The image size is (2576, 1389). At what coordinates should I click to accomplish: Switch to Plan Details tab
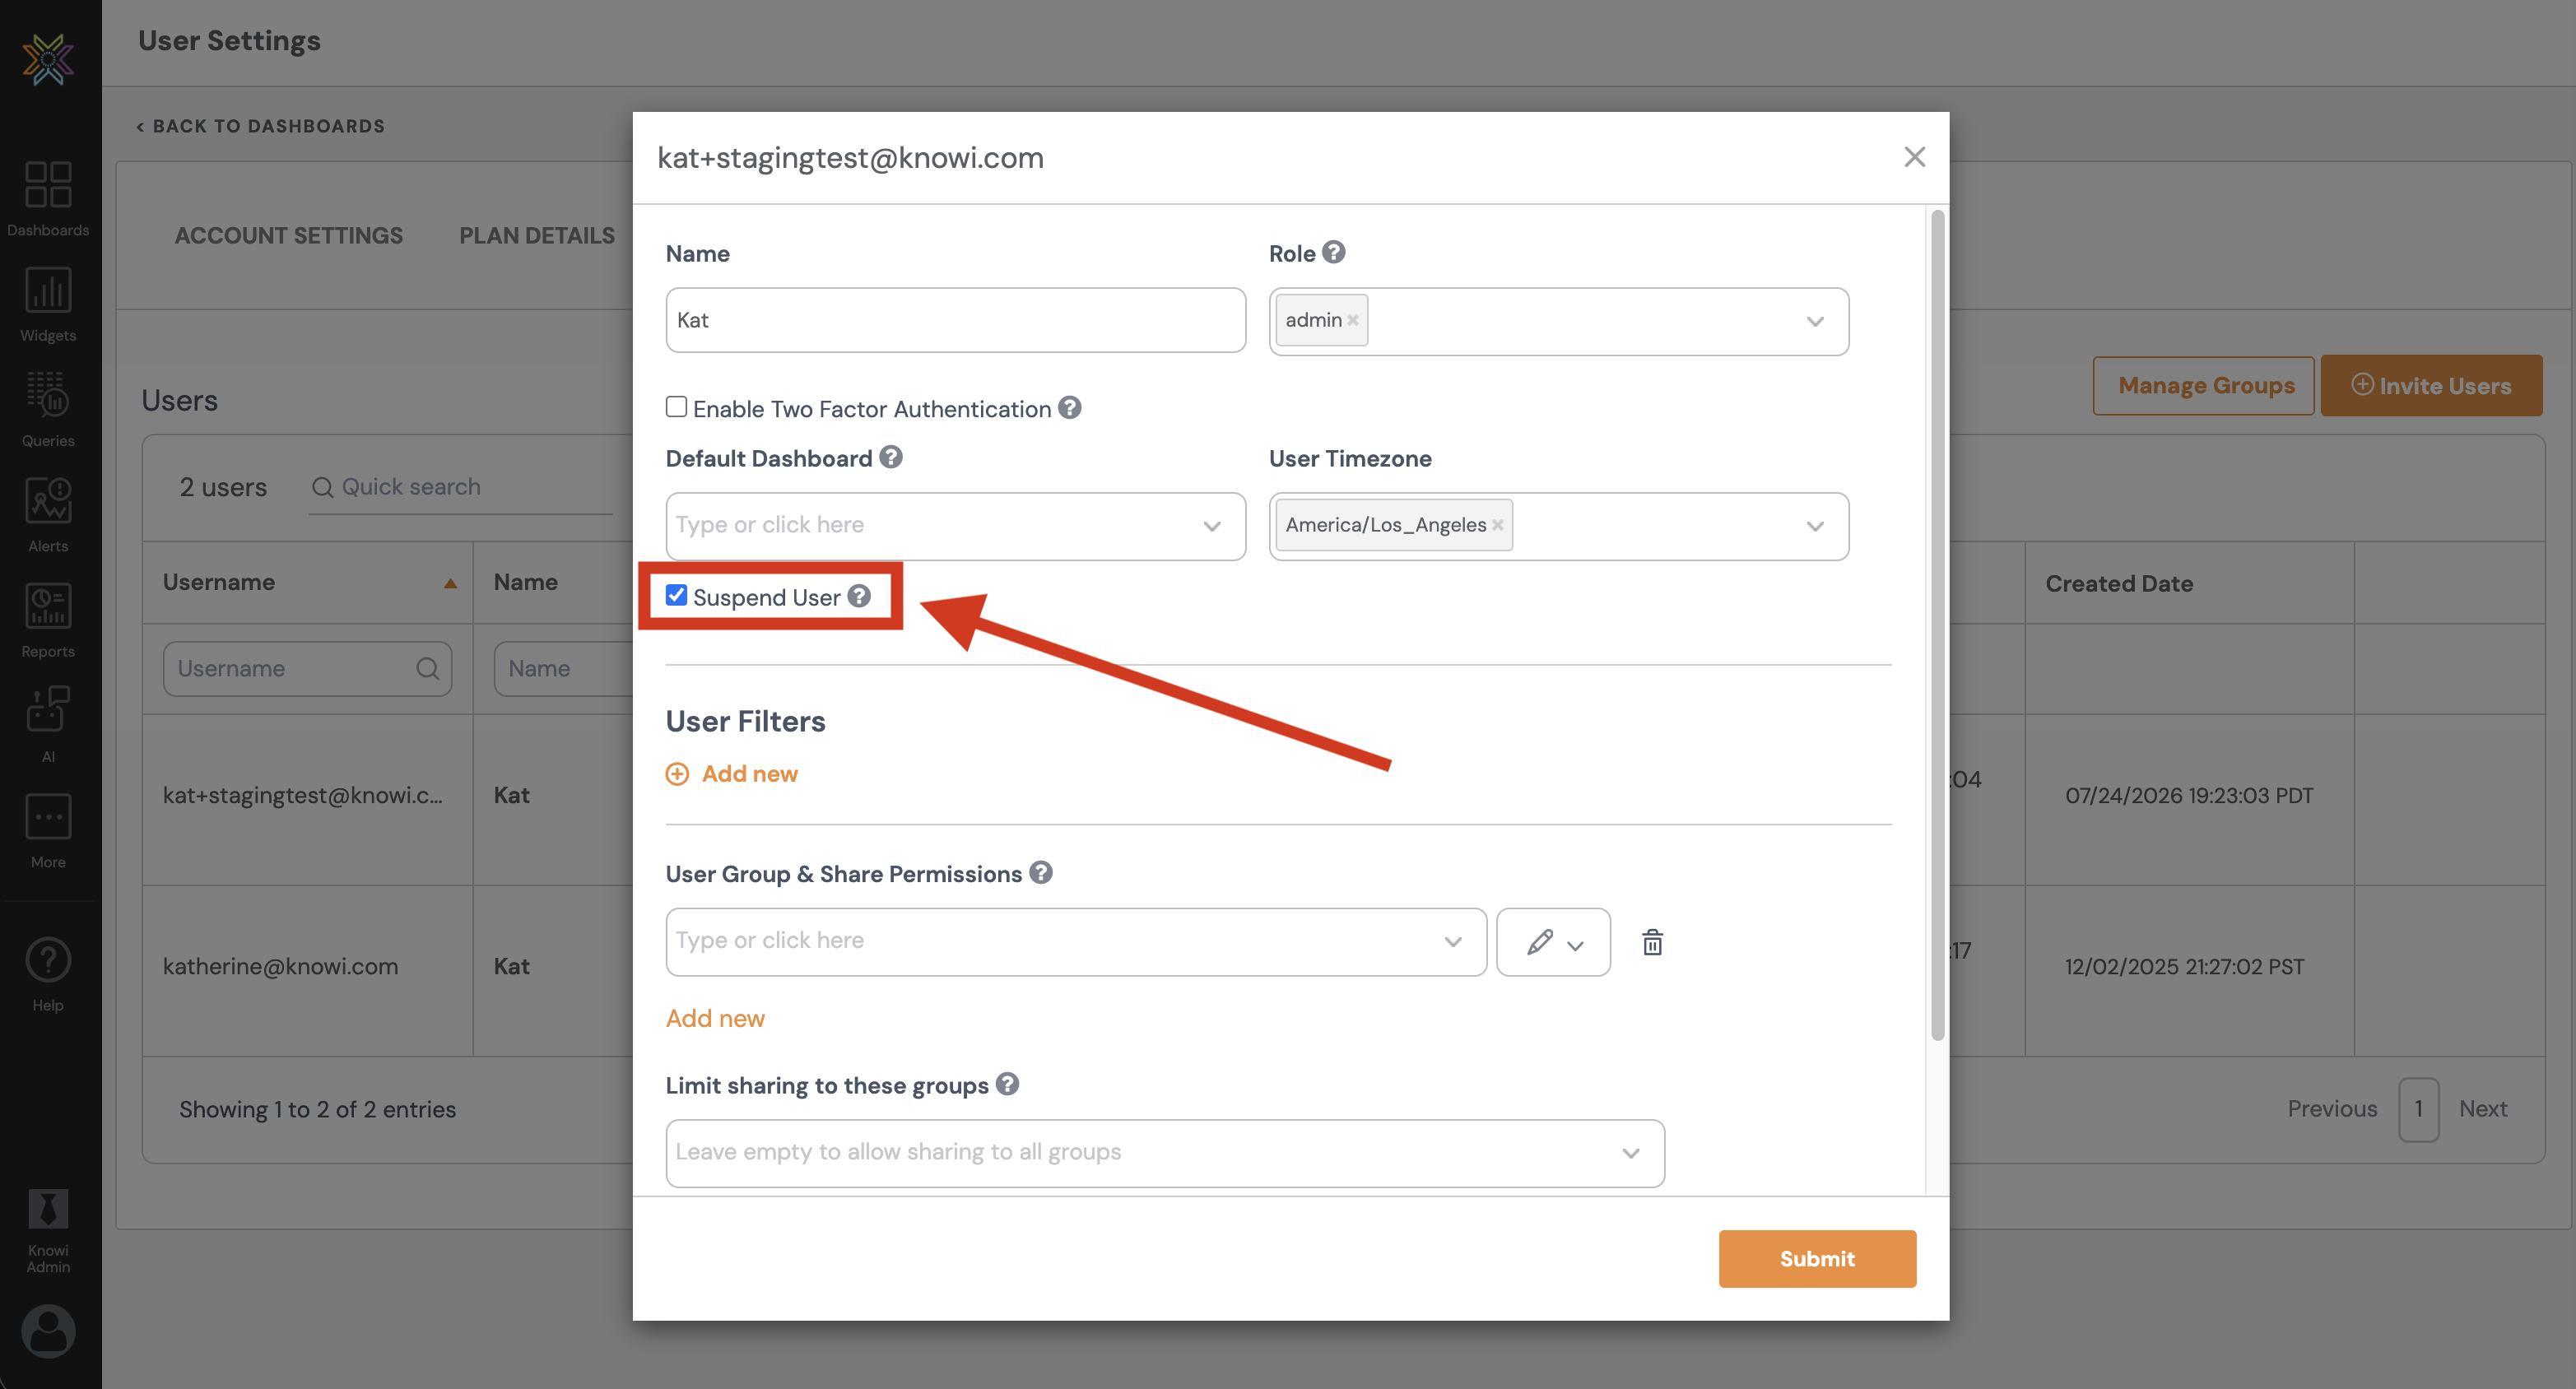pyautogui.click(x=537, y=236)
